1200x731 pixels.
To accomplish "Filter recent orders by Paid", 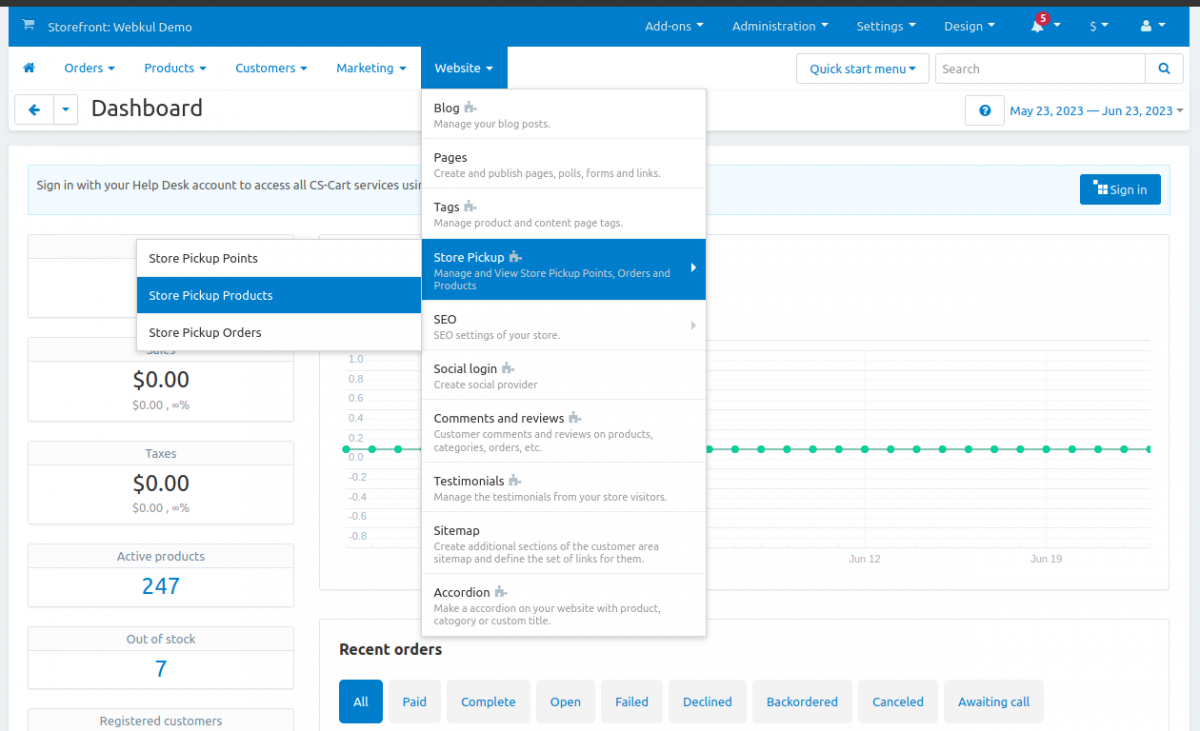I will [415, 702].
